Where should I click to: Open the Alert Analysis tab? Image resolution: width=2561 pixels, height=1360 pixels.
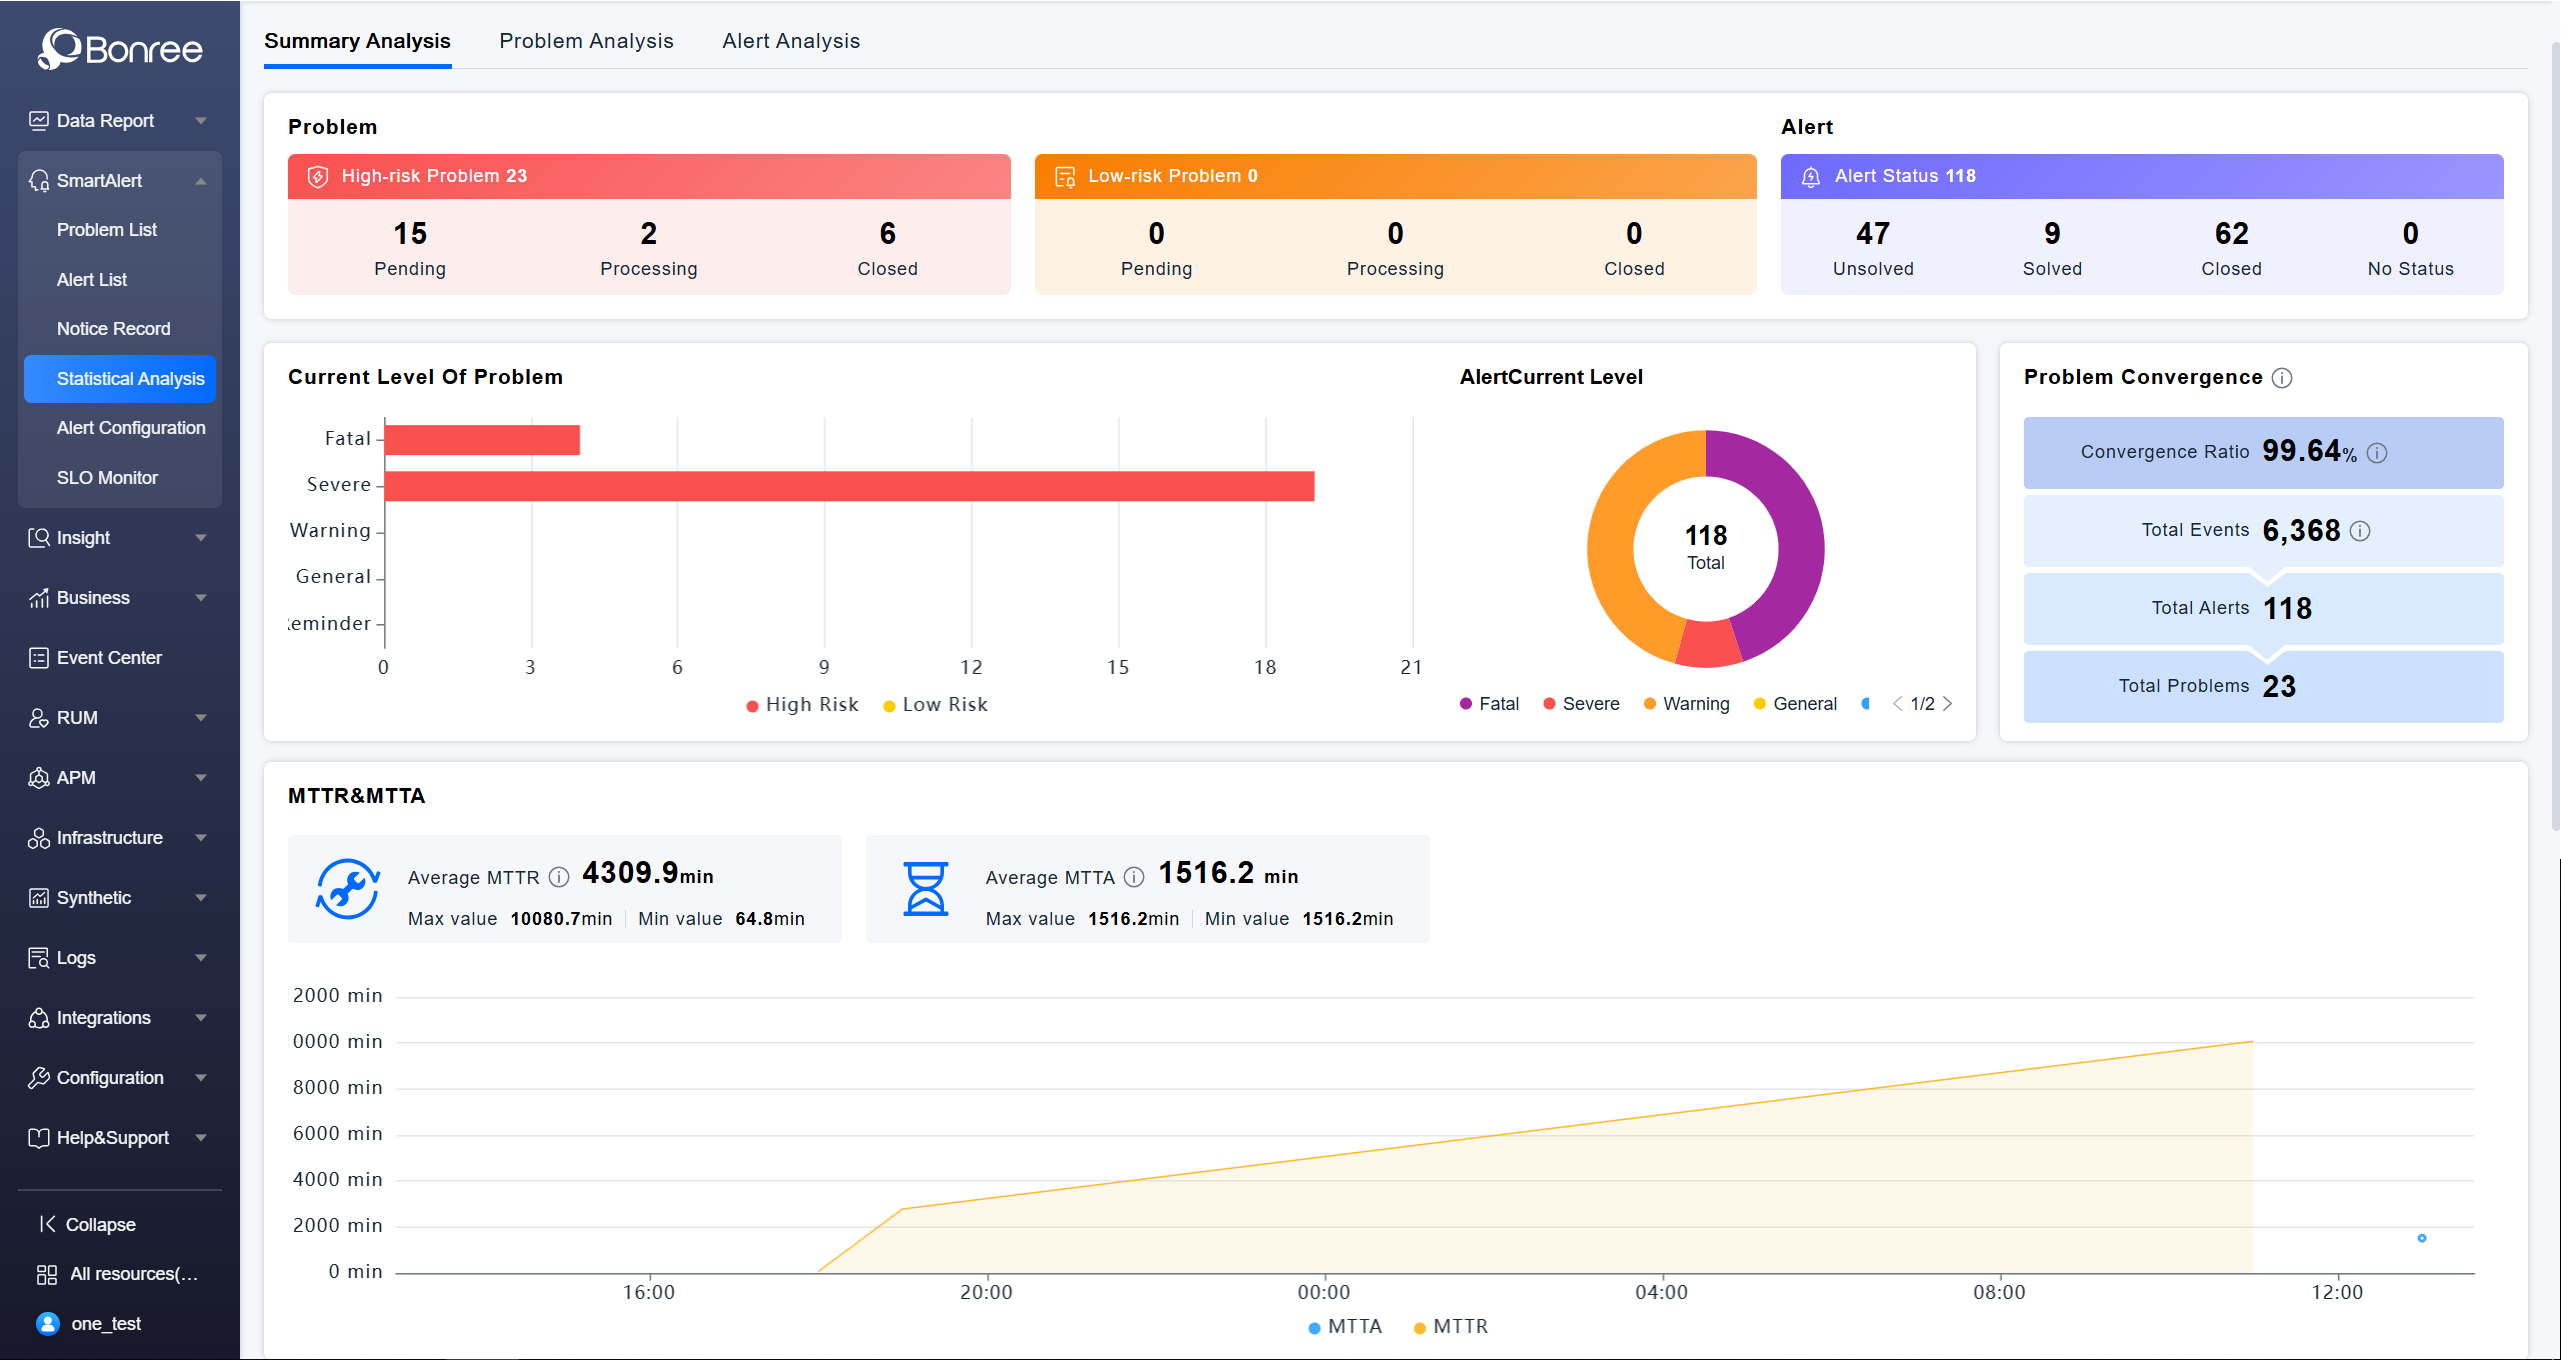[791, 41]
